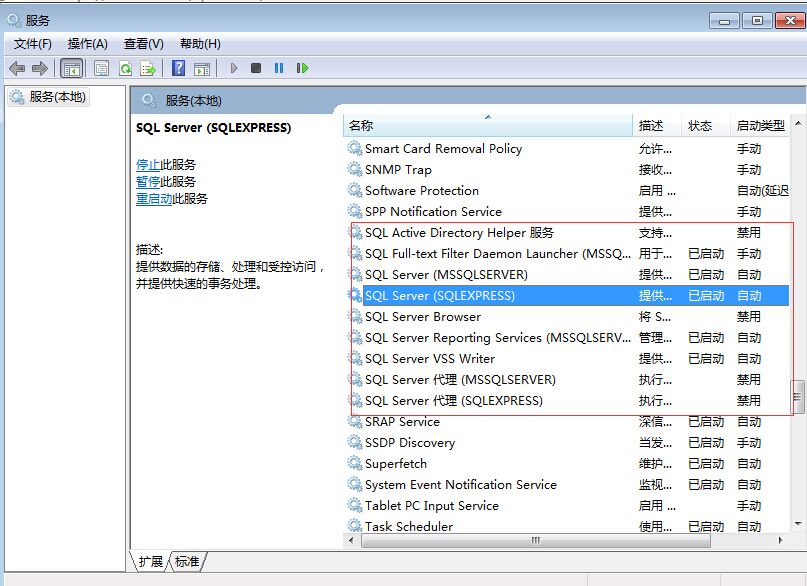The image size is (807, 586).
Task: Click the Stop Service square icon
Action: pyautogui.click(x=256, y=68)
